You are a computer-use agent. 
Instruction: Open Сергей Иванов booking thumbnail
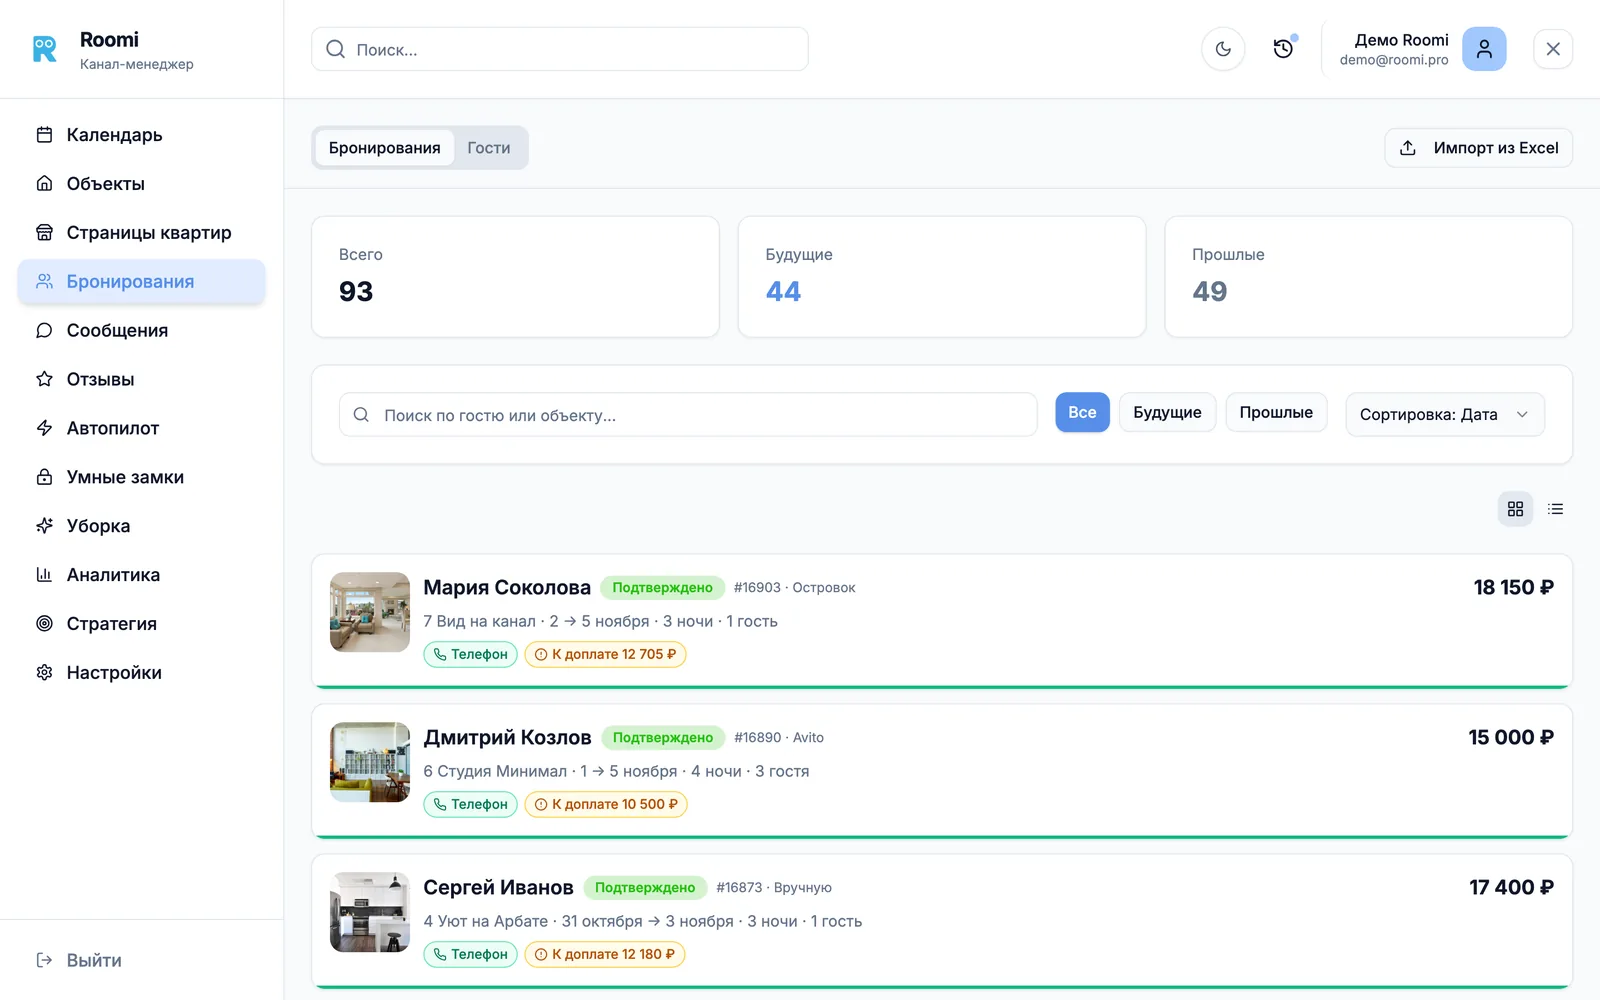click(370, 912)
